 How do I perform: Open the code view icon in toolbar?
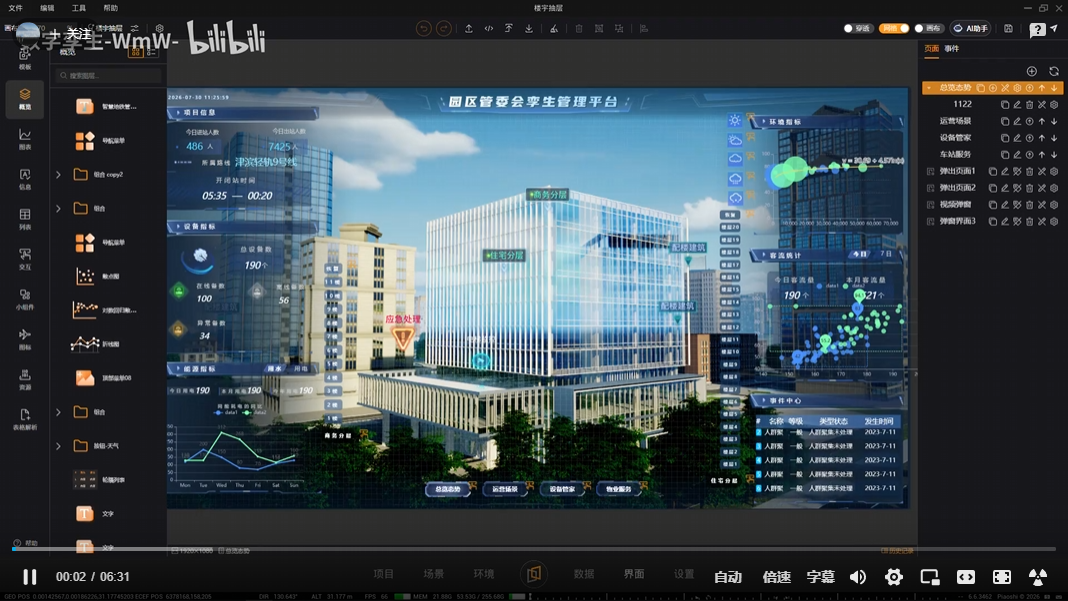488,29
